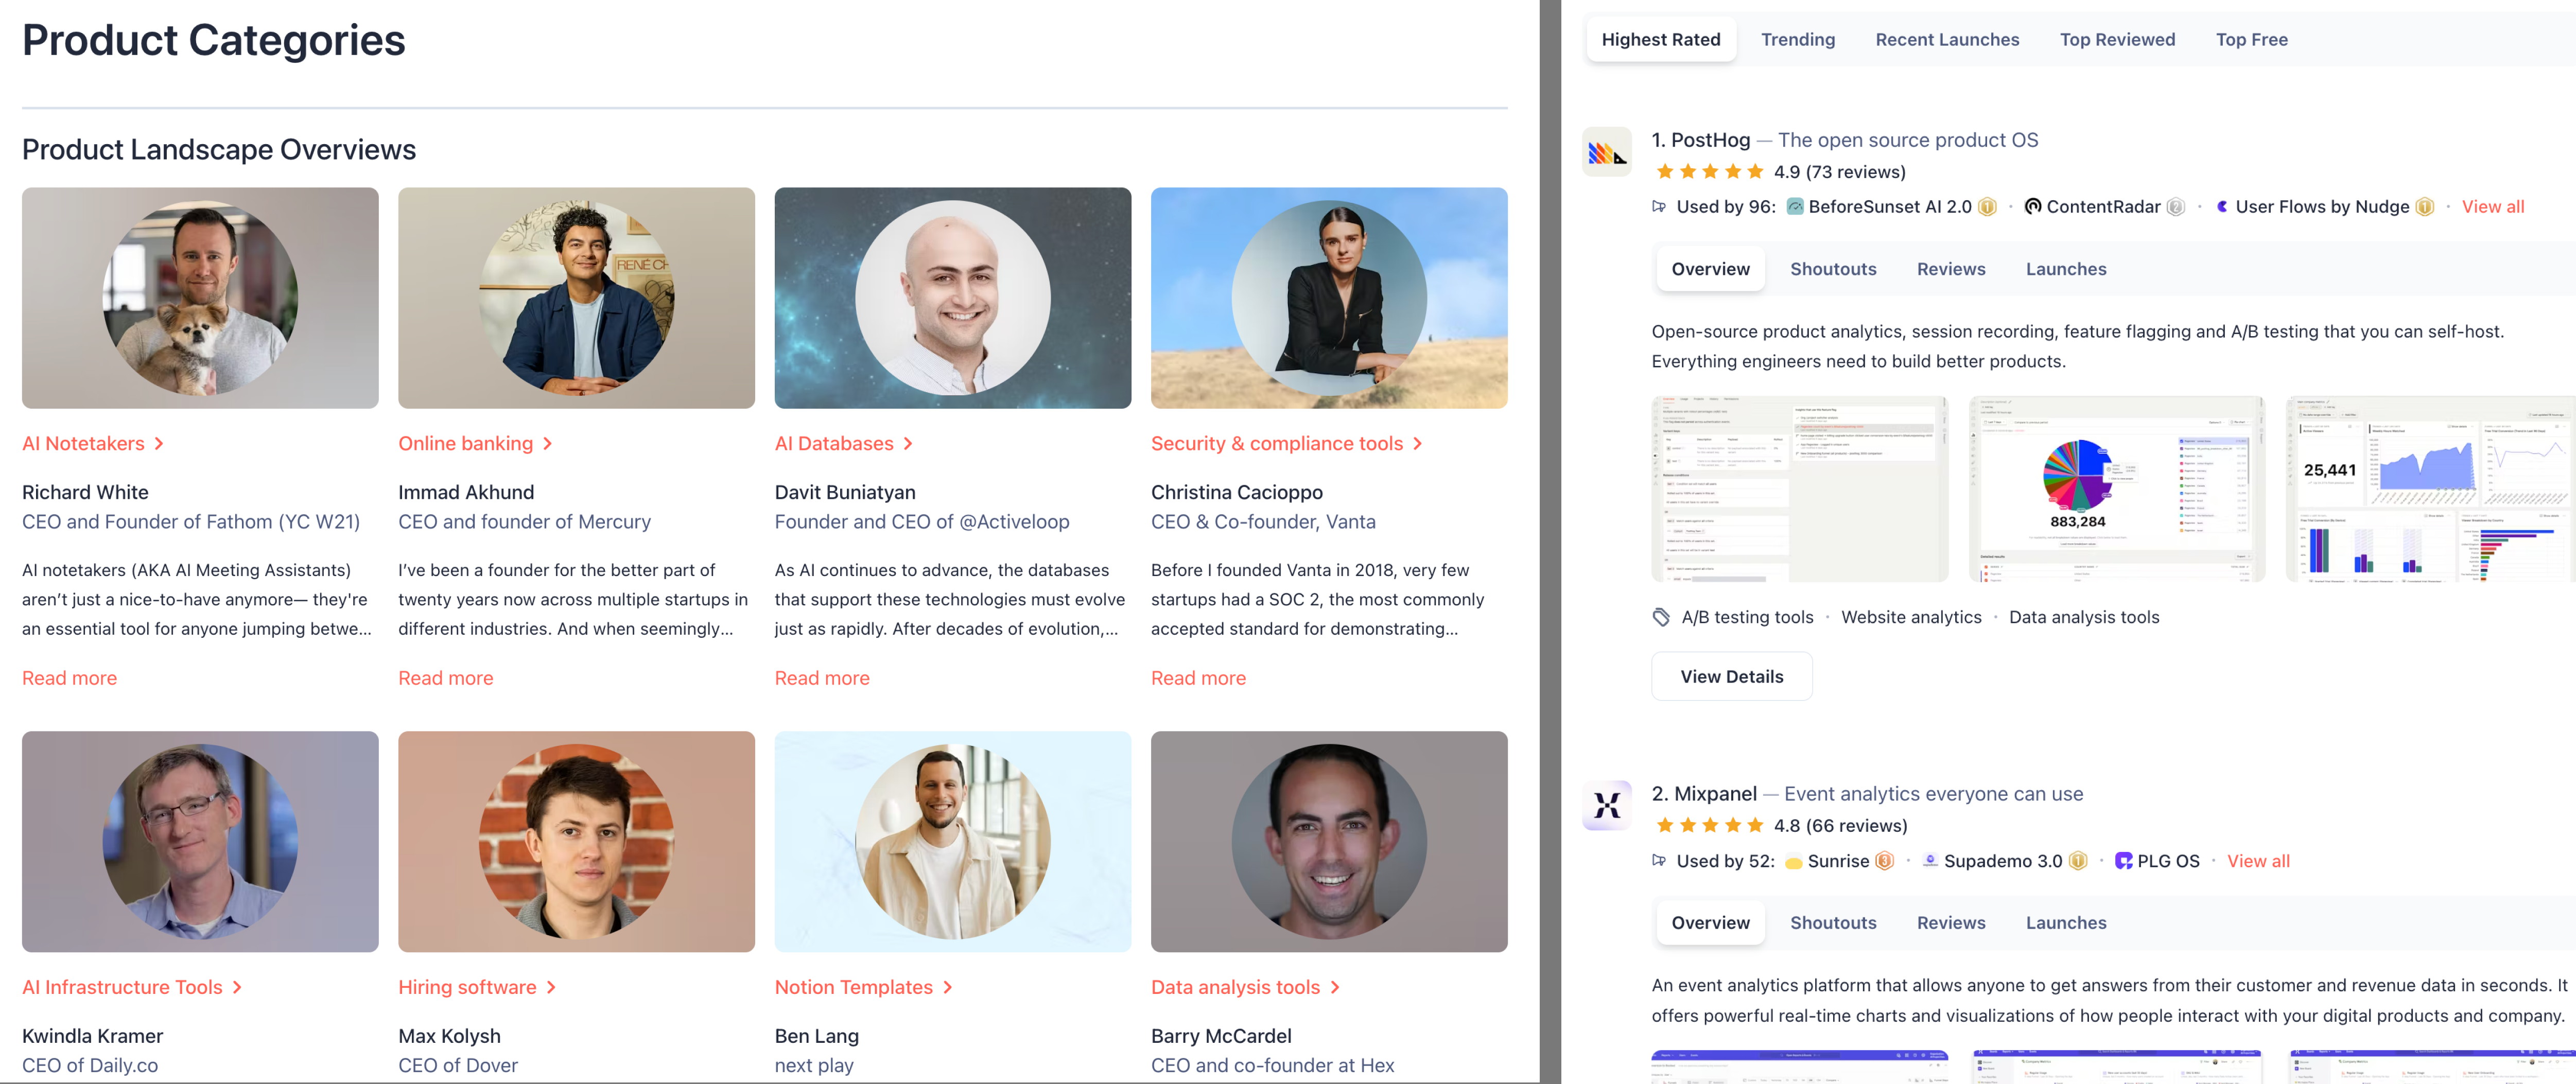This screenshot has height=1084, width=2576.
Task: Click the Mixpanel logo icon
Action: 1606,805
